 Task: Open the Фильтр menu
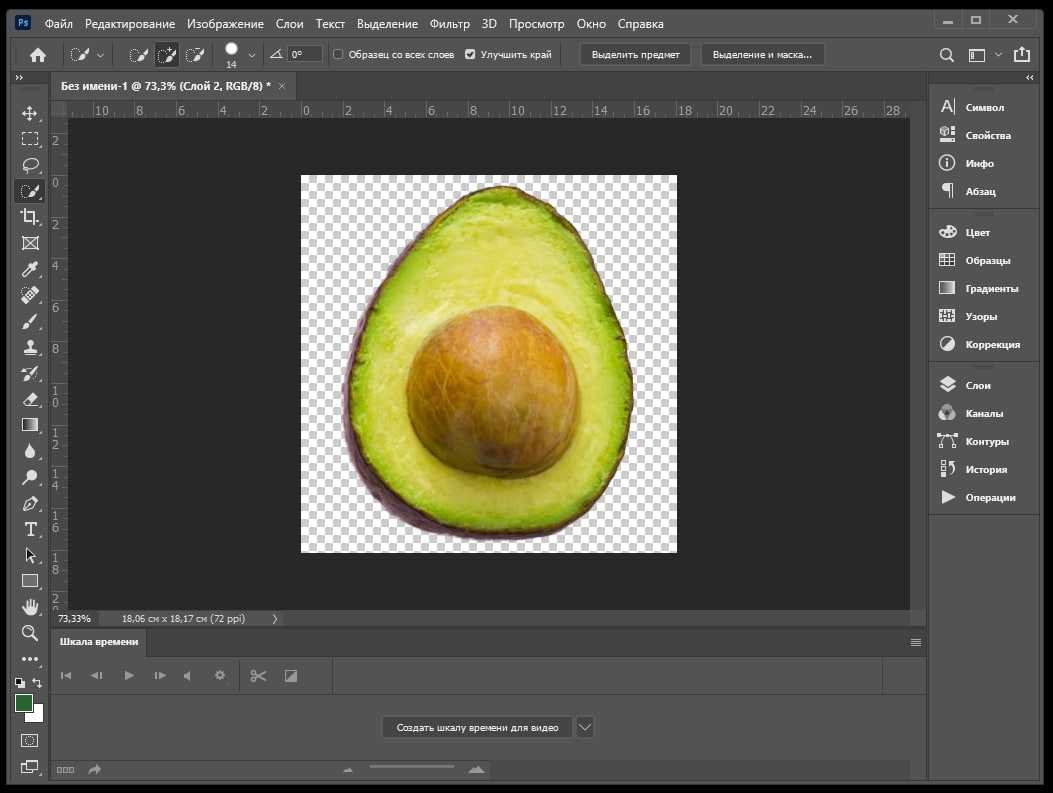[x=449, y=23]
